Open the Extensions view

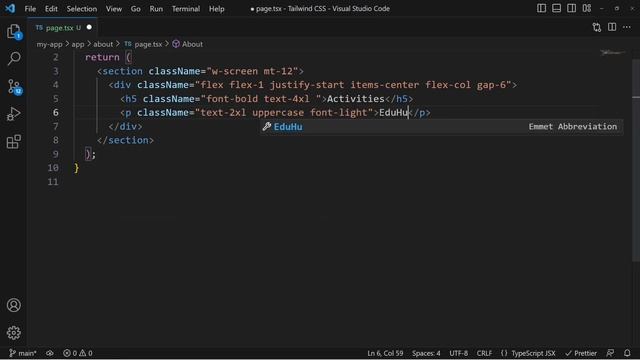(x=13, y=142)
